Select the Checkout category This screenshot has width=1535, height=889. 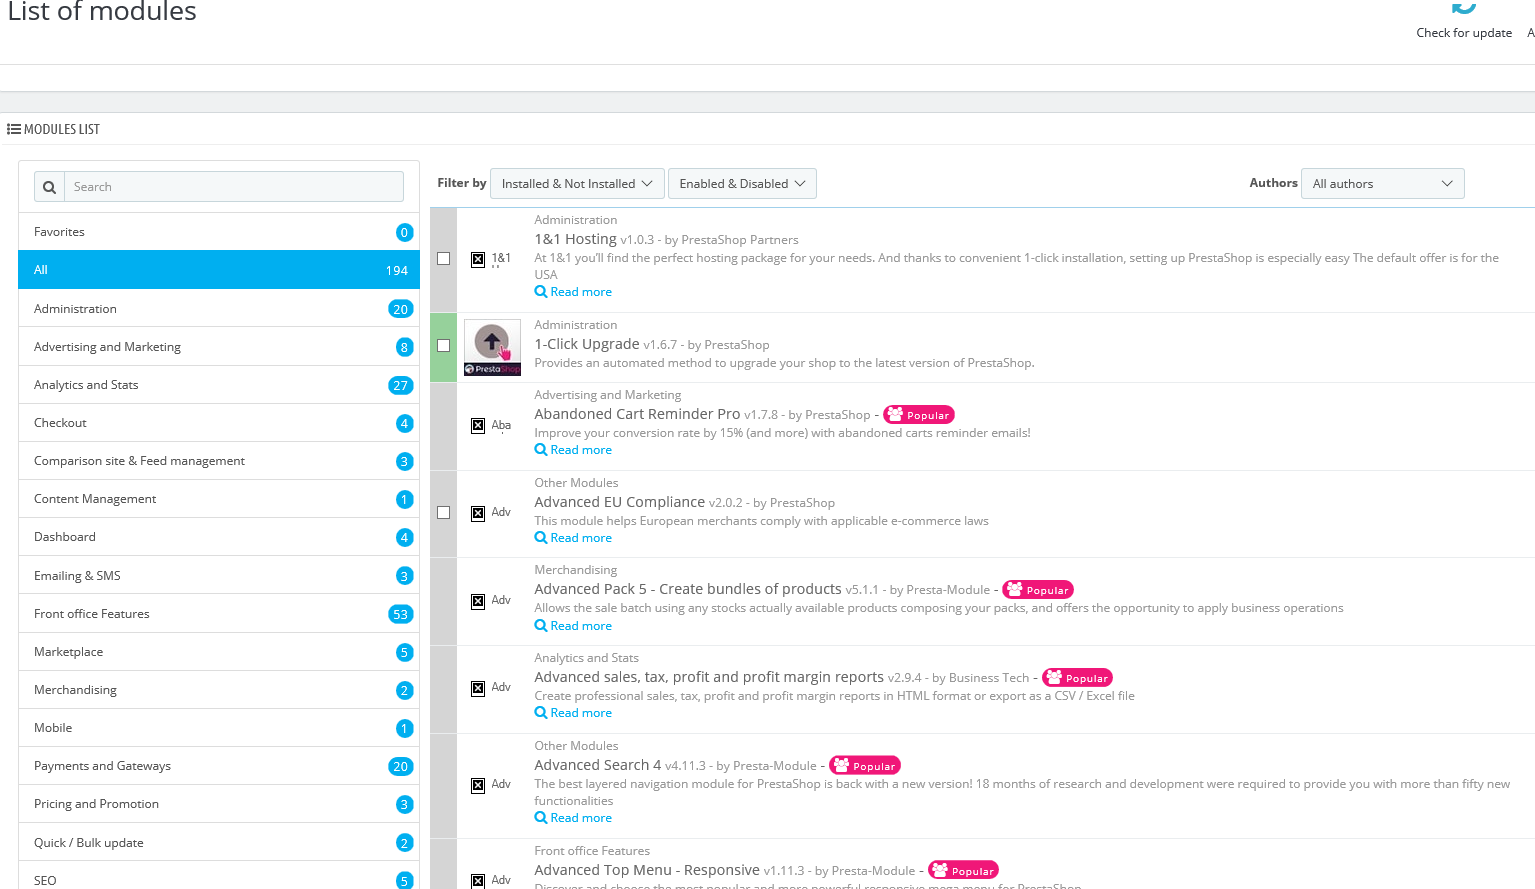pyautogui.click(x=219, y=422)
